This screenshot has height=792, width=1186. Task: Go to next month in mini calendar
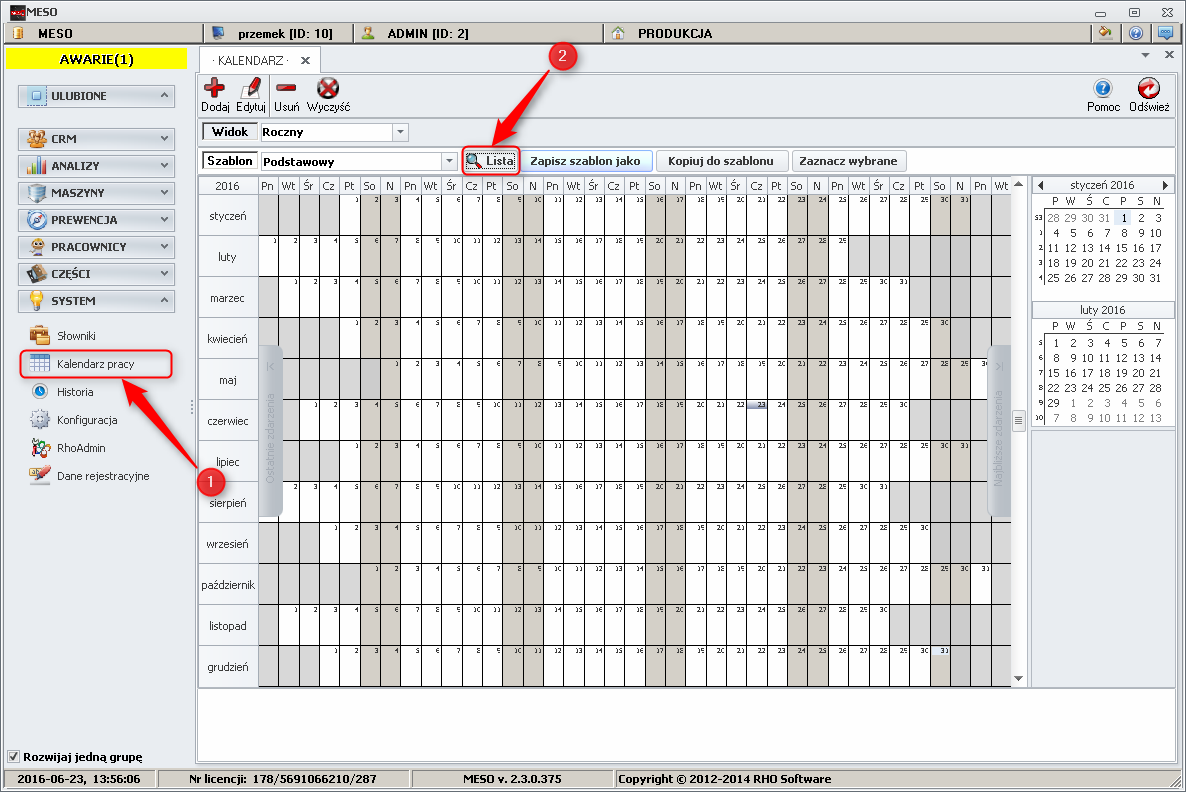[x=1165, y=185]
